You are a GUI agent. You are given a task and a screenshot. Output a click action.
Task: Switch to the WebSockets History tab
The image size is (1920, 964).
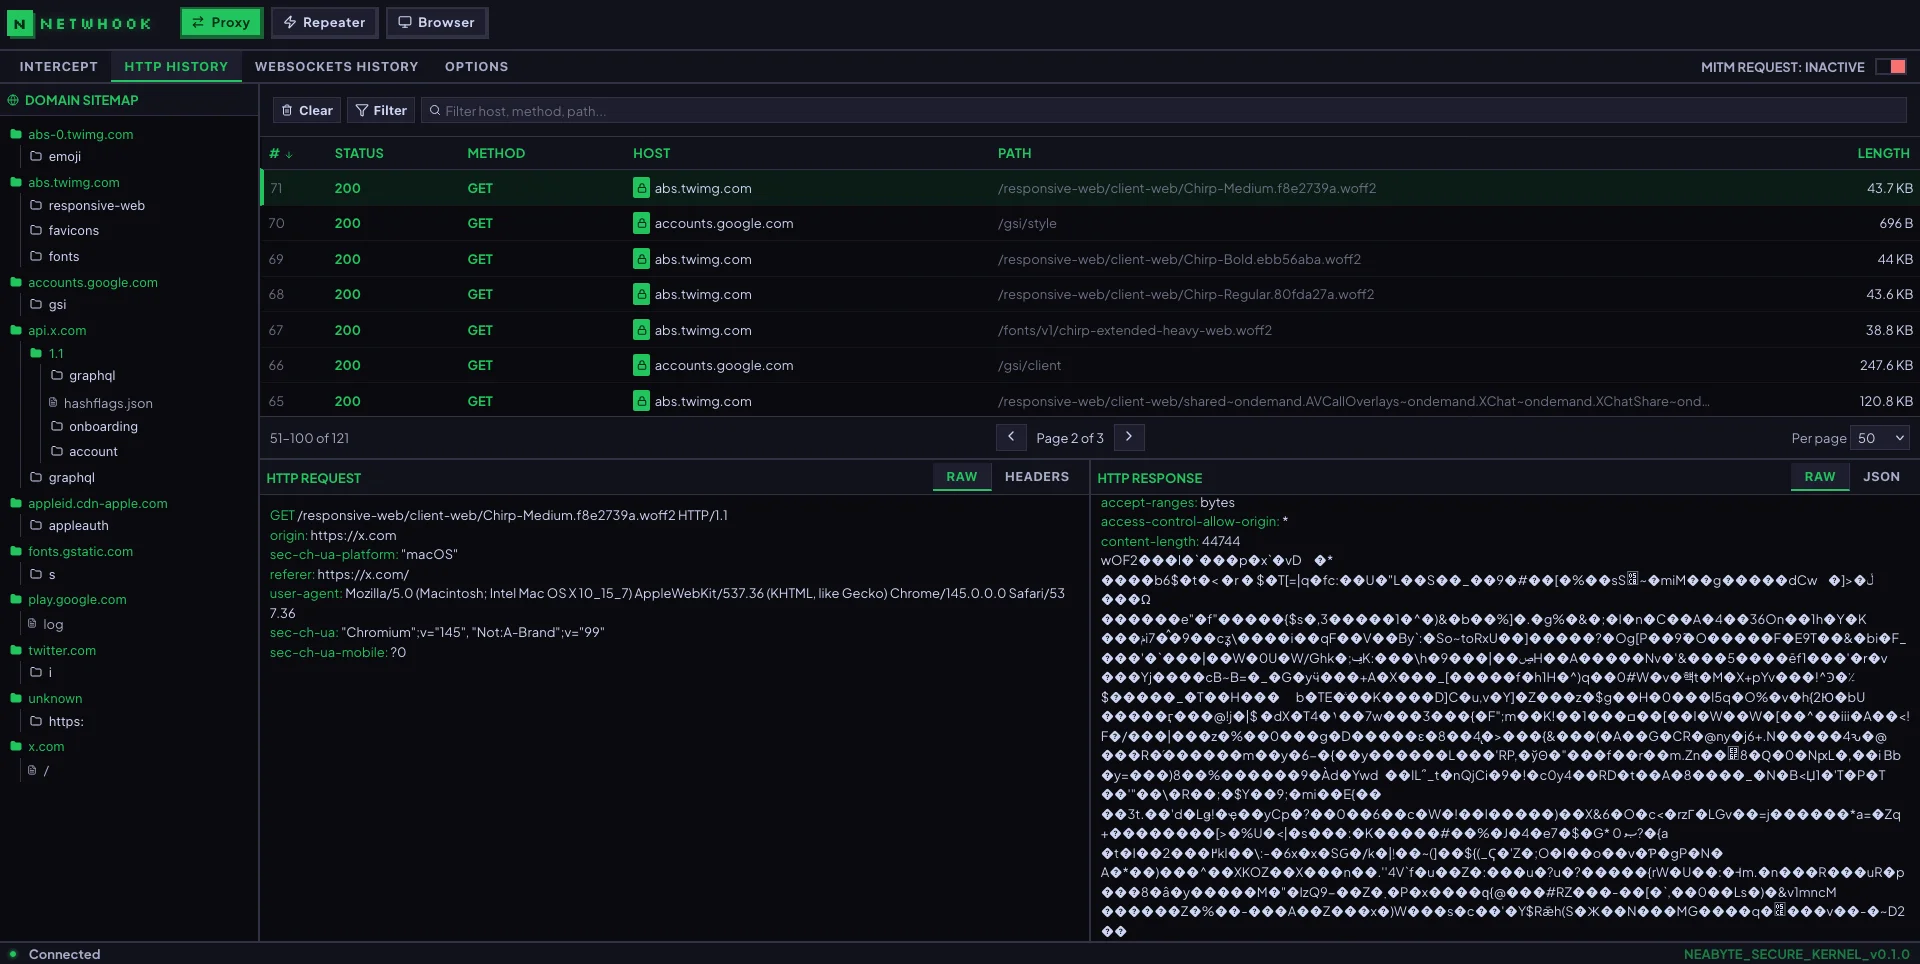pos(337,67)
